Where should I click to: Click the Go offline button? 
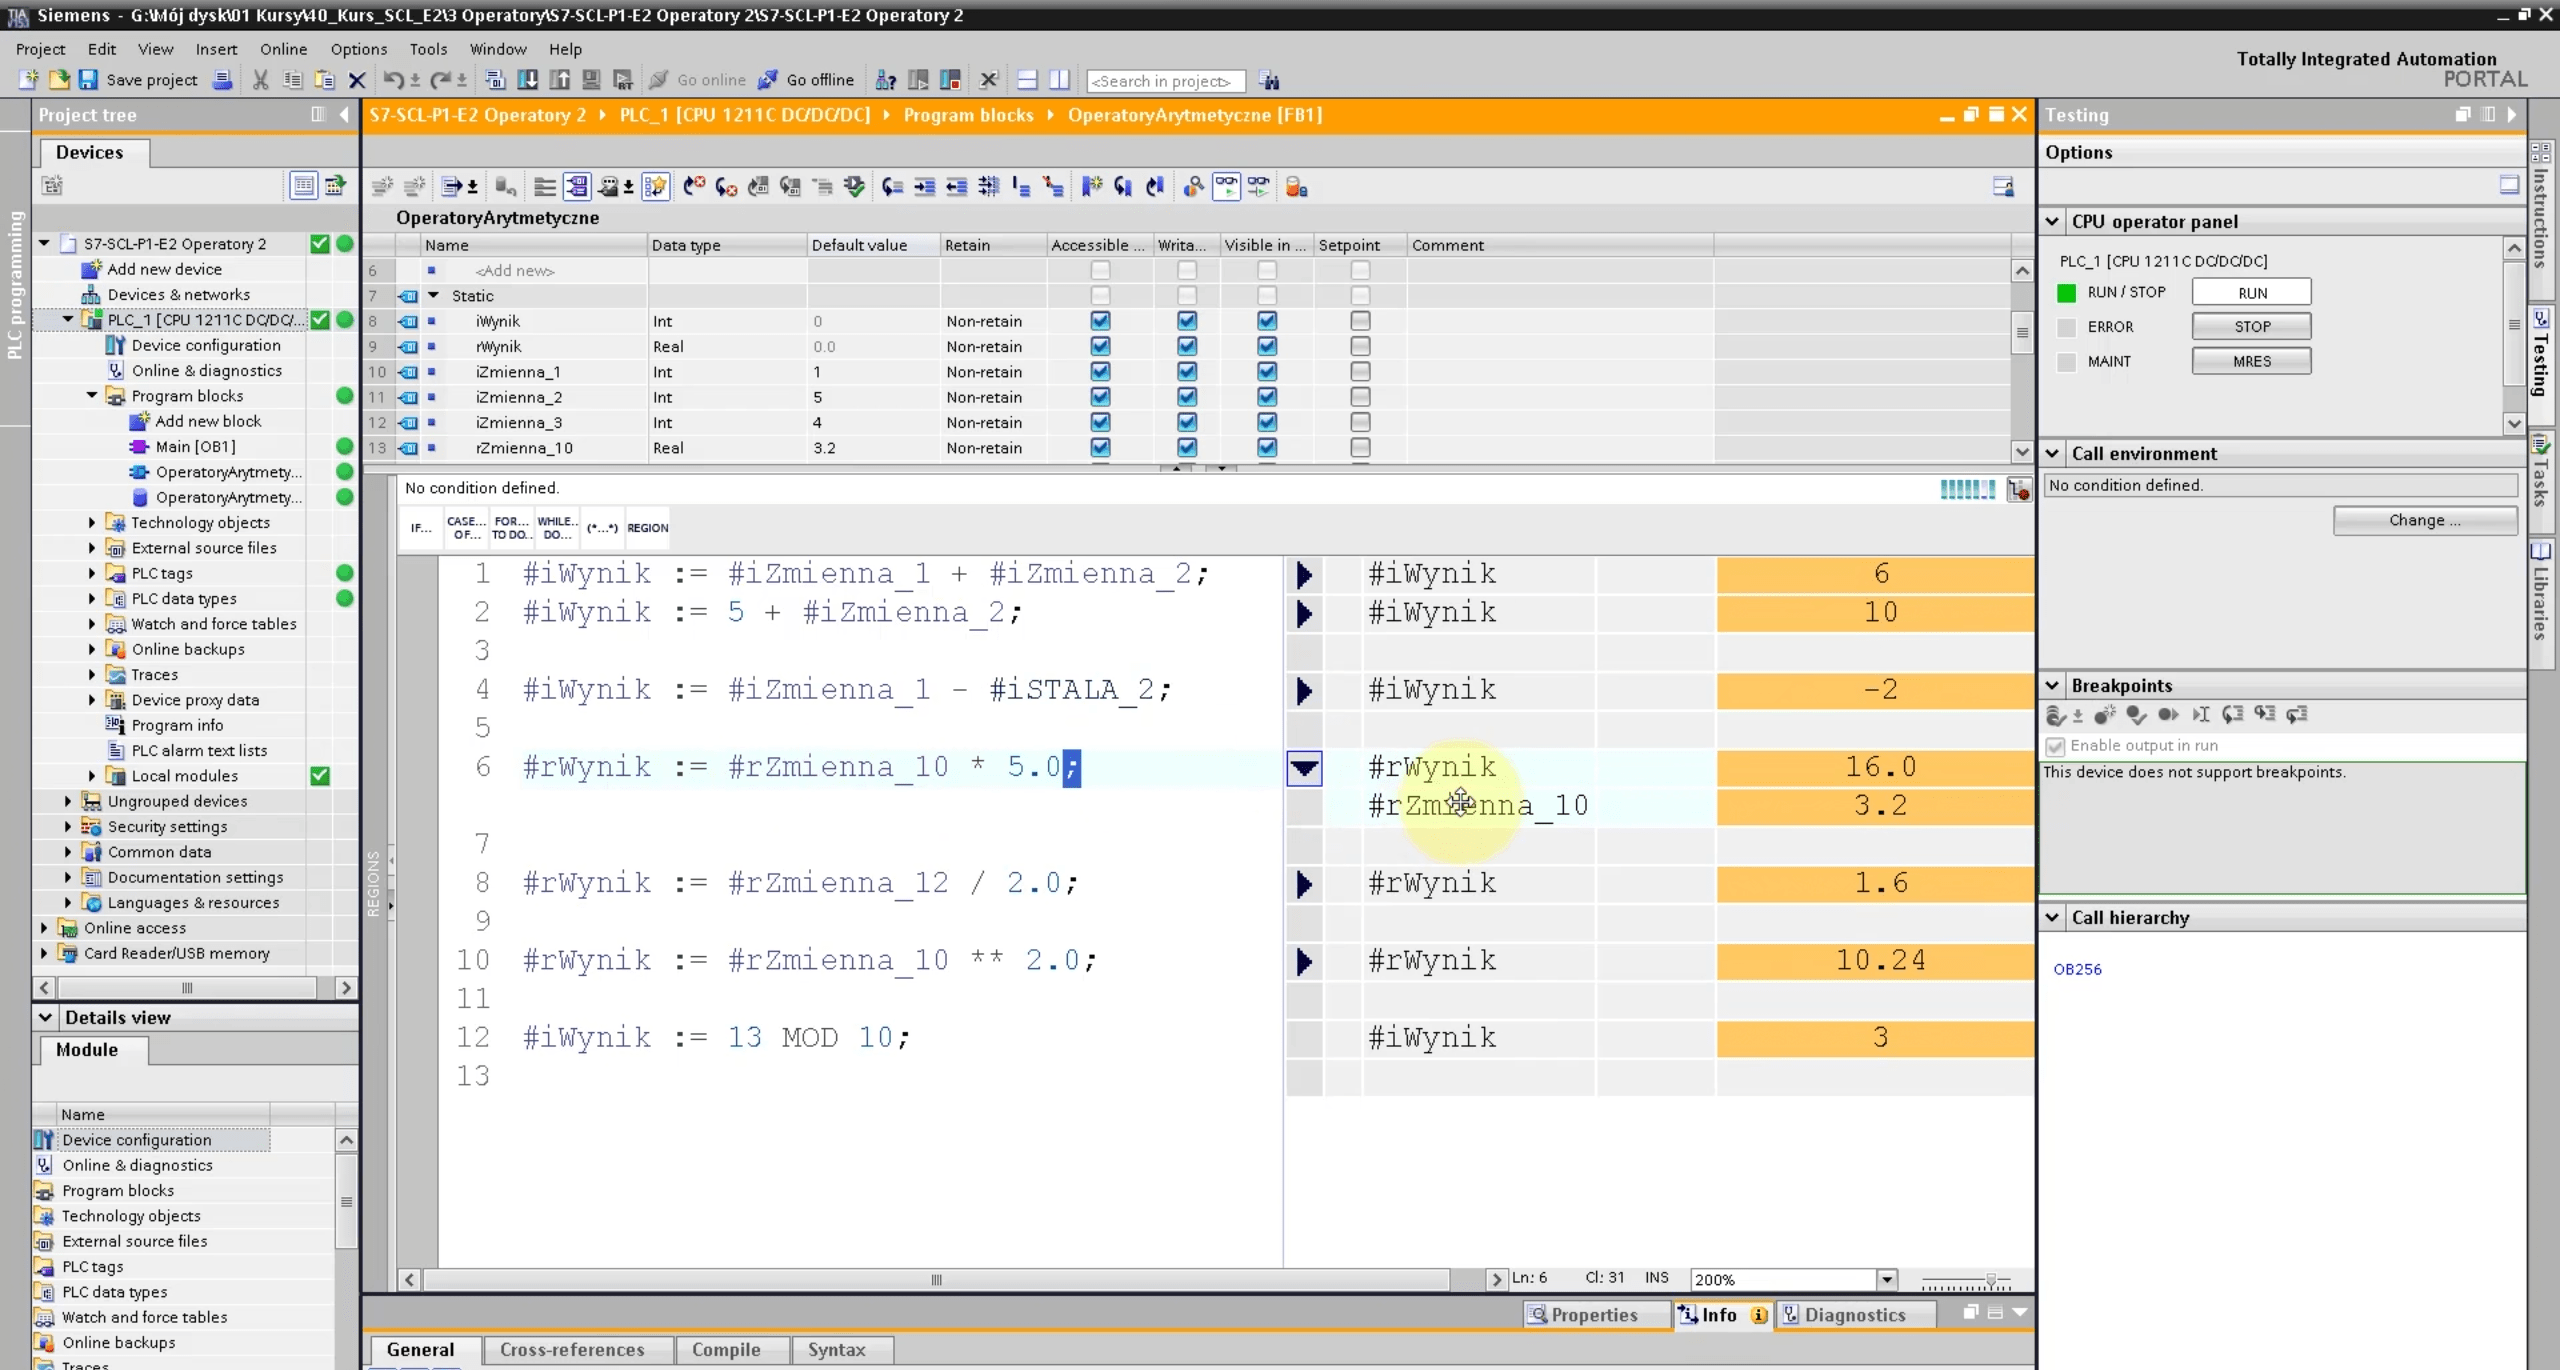click(806, 80)
